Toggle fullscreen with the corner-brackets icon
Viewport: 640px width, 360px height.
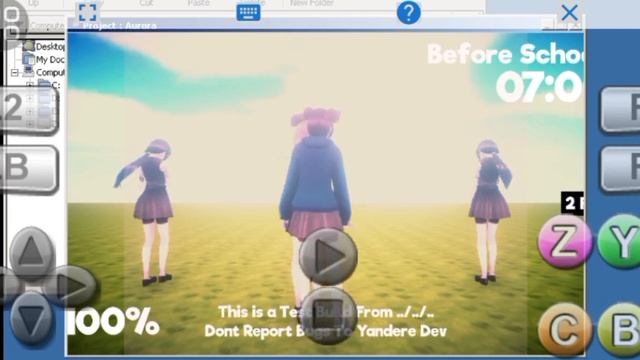click(88, 12)
